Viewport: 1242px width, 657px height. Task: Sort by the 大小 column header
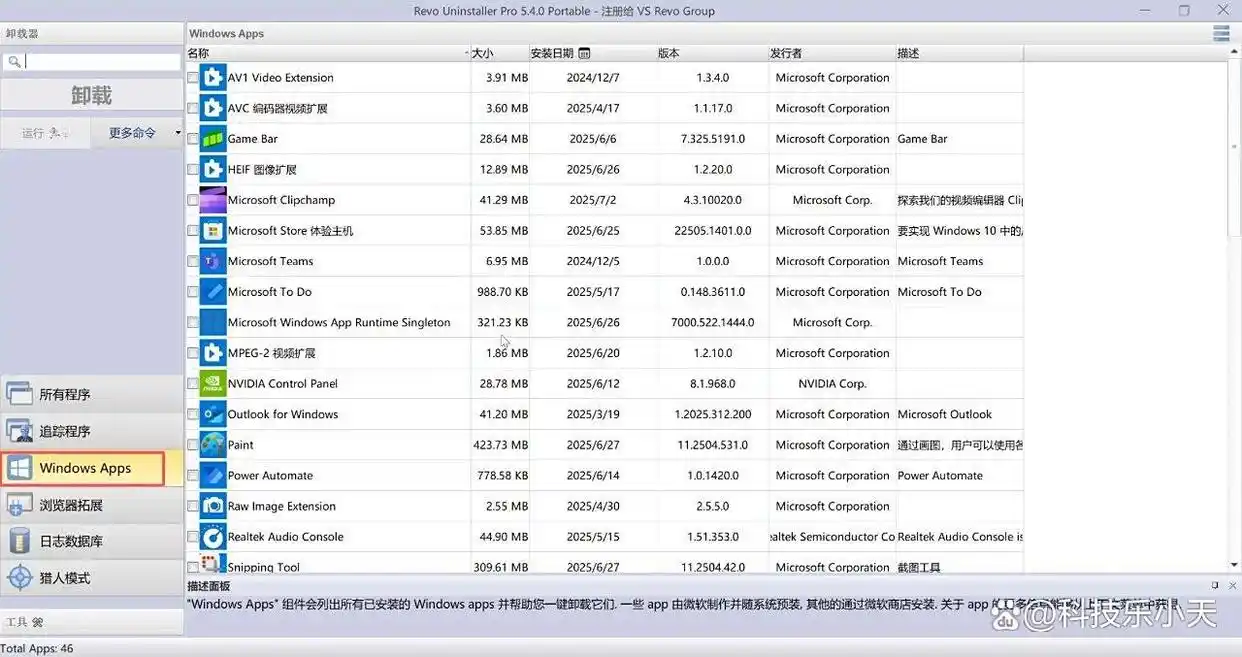tap(500, 53)
